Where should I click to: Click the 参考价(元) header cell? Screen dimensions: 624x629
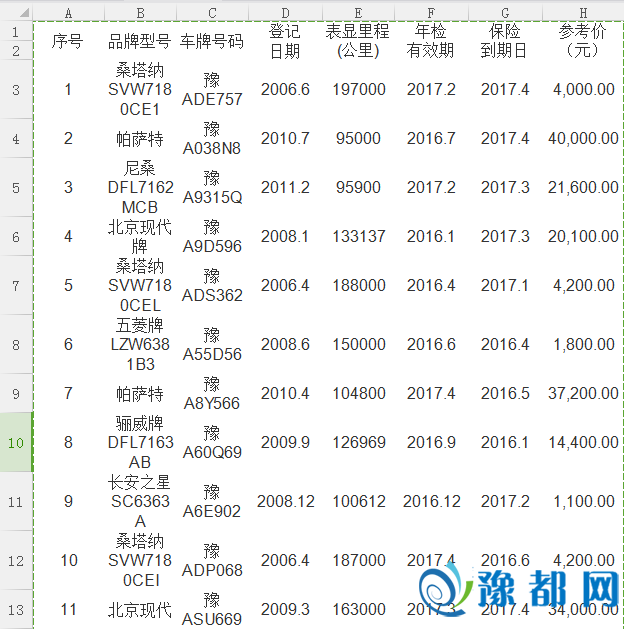click(584, 41)
